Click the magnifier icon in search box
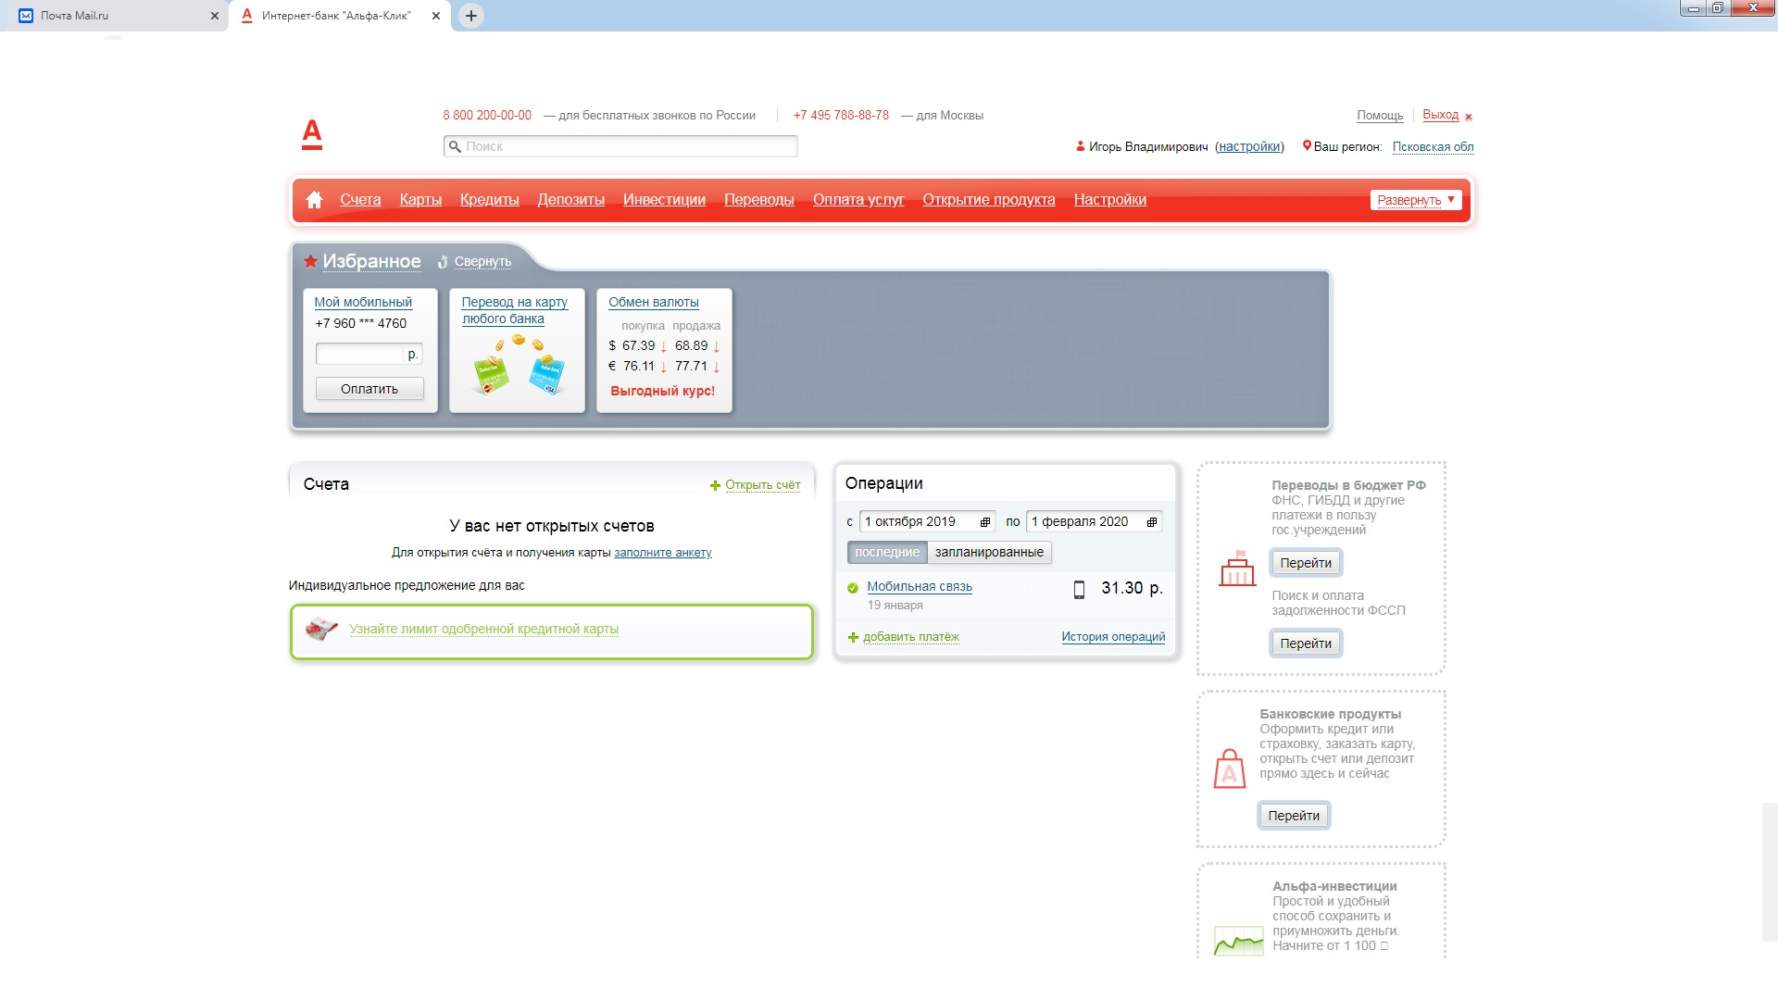Image resolution: width=1778 pixels, height=1000 pixels. coord(455,147)
